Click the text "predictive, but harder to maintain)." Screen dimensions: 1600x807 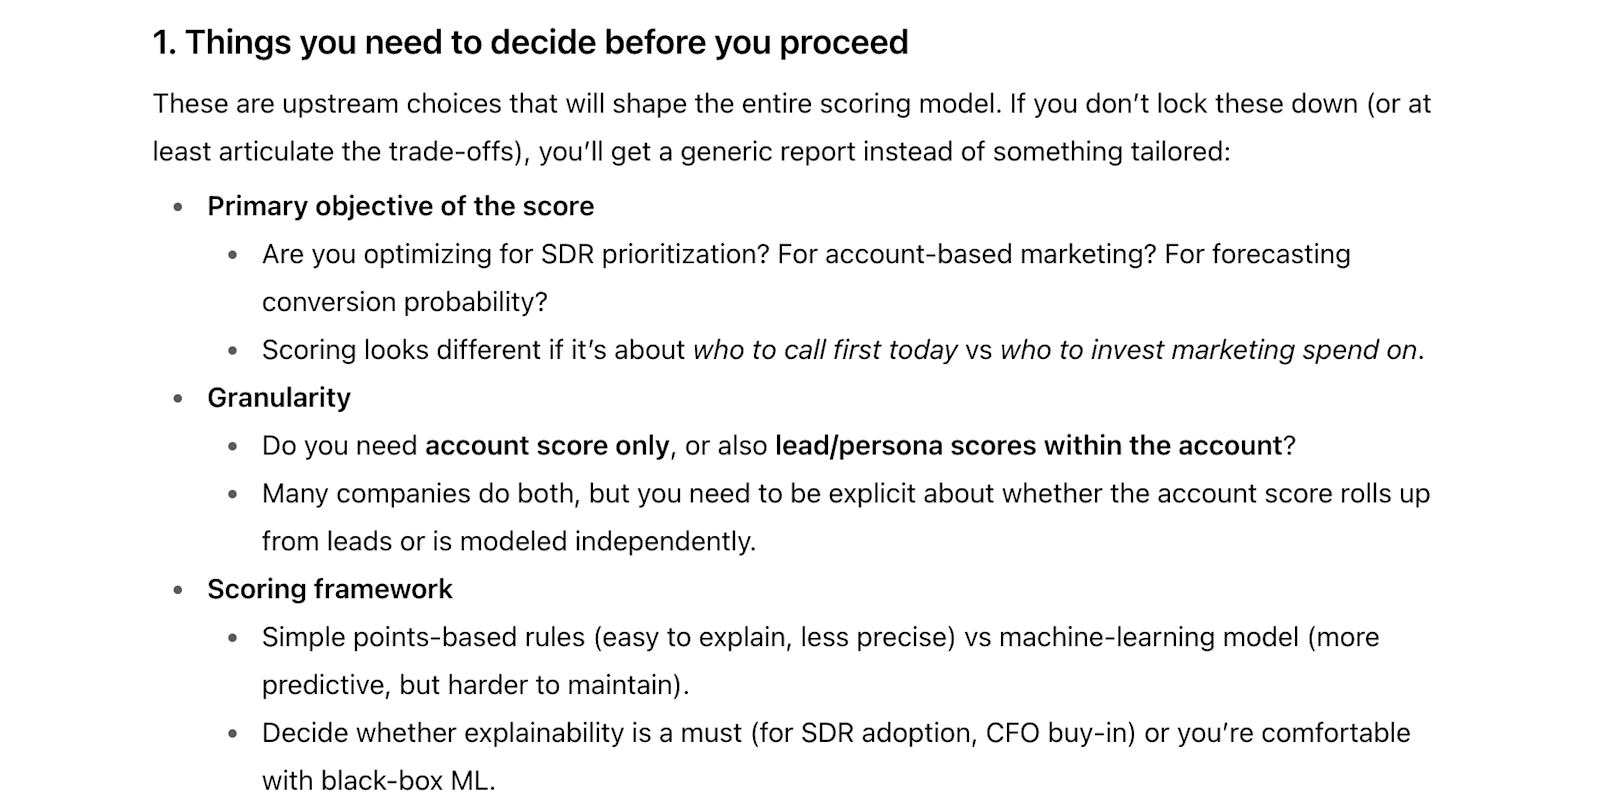tap(475, 685)
